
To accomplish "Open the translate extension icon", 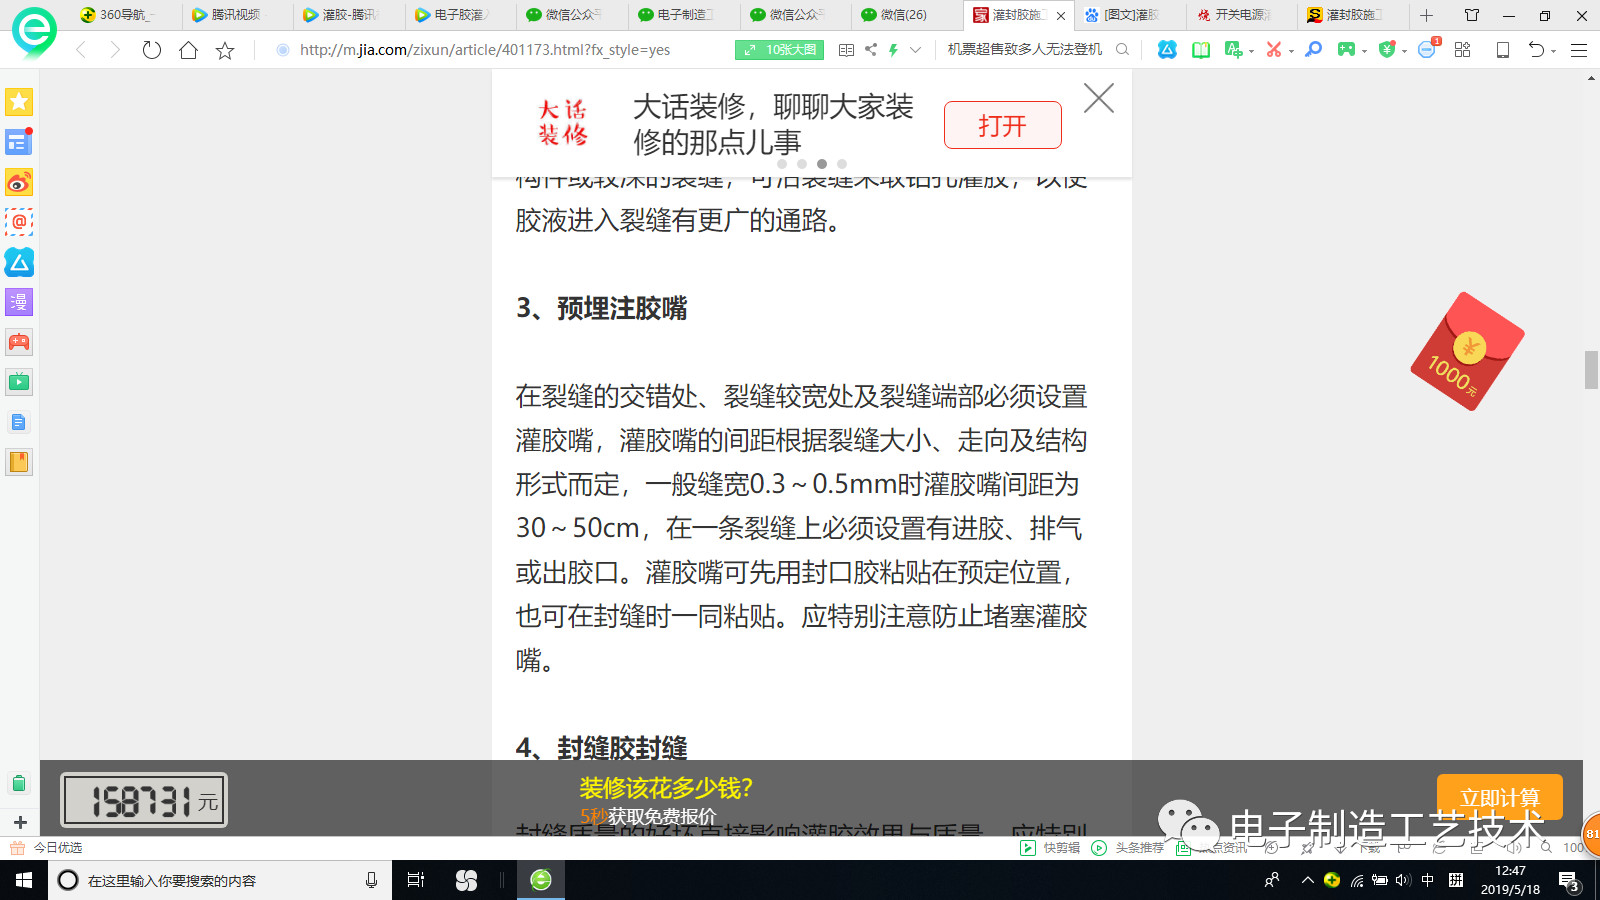I will [1233, 50].
